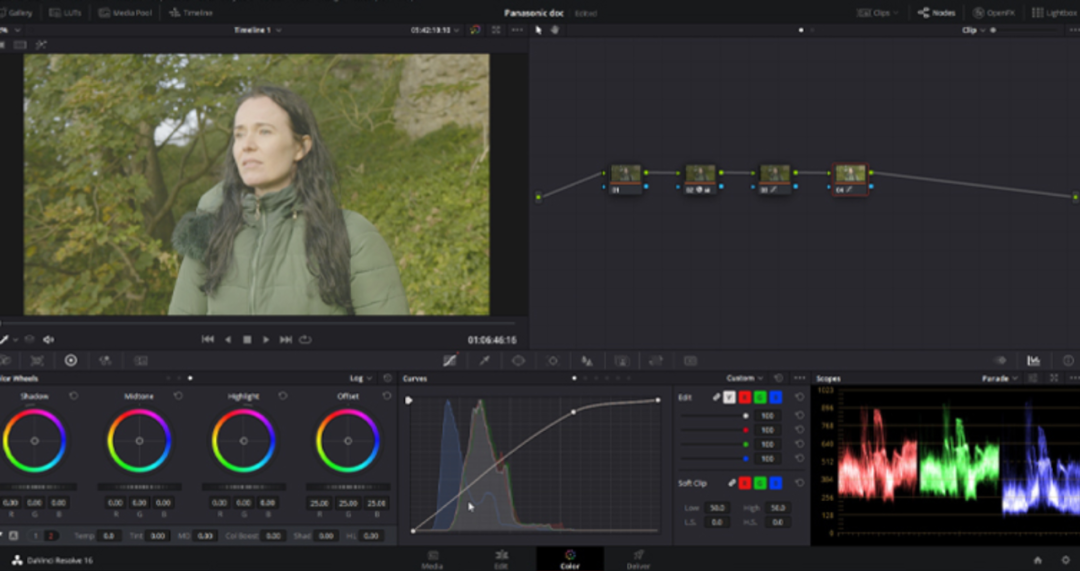Screen dimensions: 1080x571
Task: Open the Curves palette icon
Action: (x=450, y=360)
